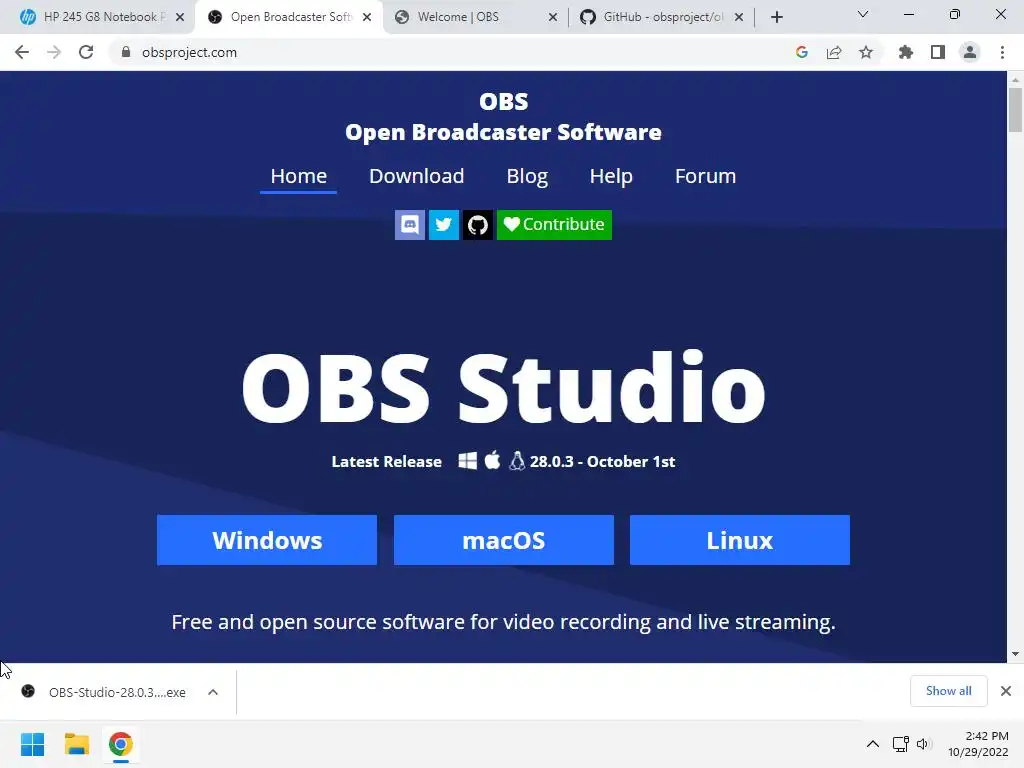The image size is (1024, 768).
Task: Download OBS Studio for macOS
Action: click(504, 540)
